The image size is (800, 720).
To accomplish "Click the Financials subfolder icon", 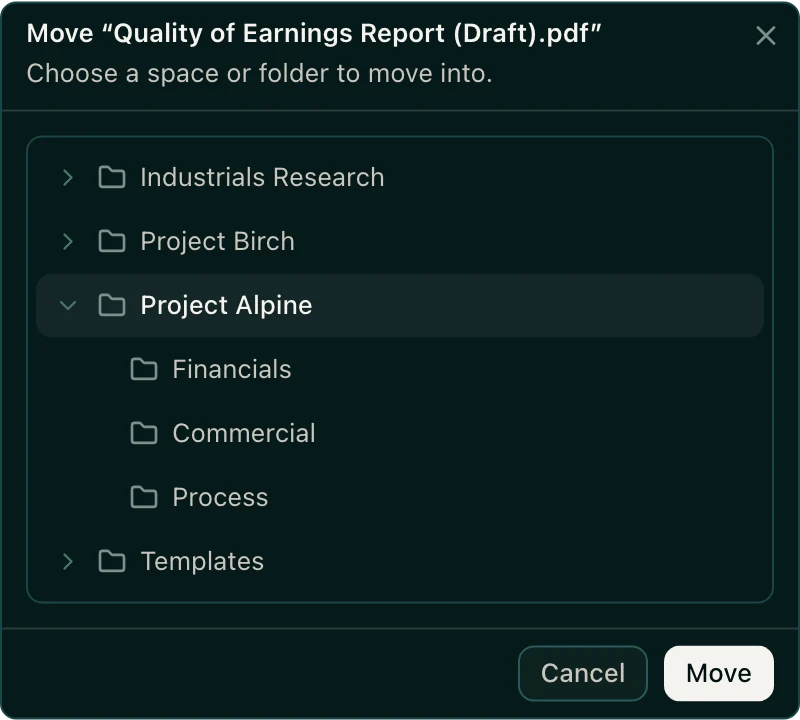I will coord(144,369).
